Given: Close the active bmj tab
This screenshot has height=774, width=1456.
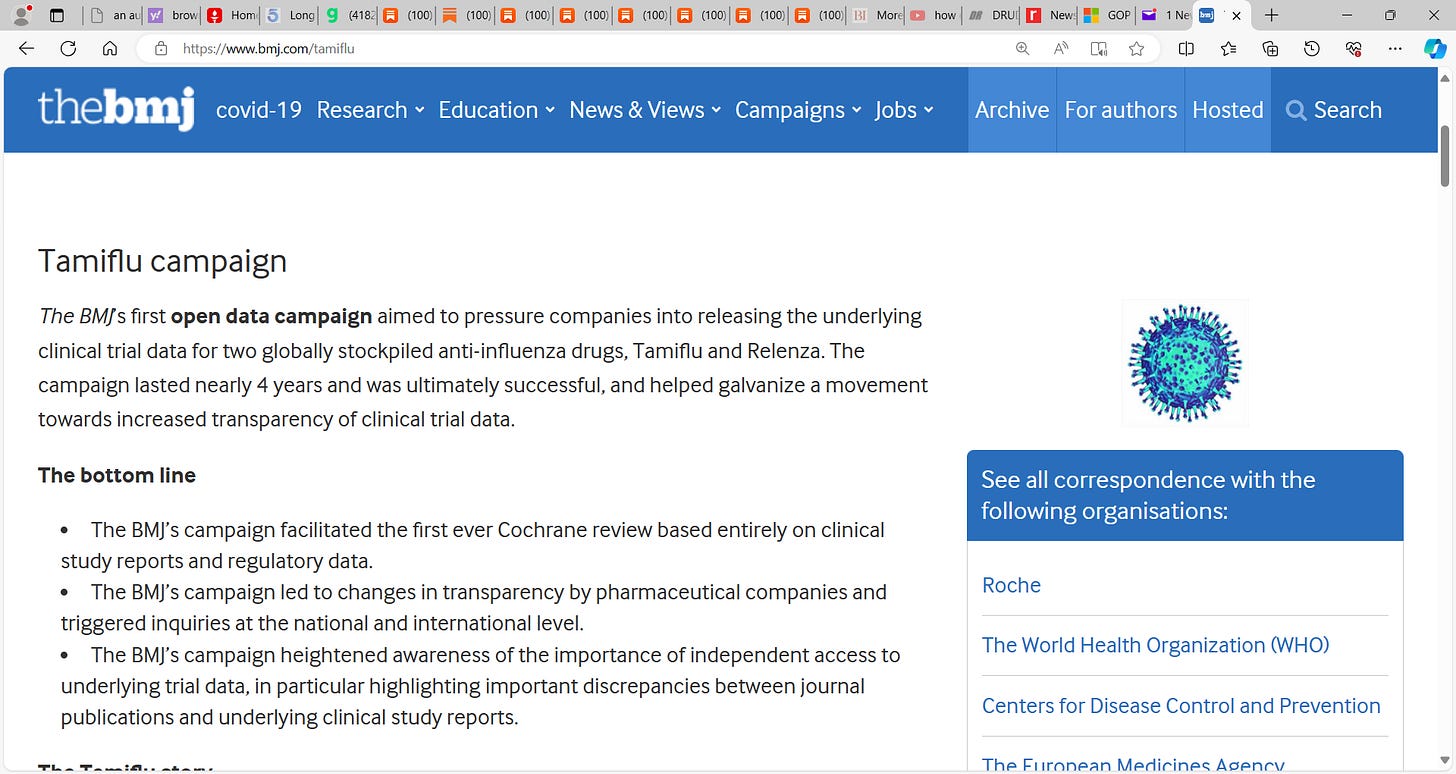Looking at the screenshot, I should [1236, 15].
